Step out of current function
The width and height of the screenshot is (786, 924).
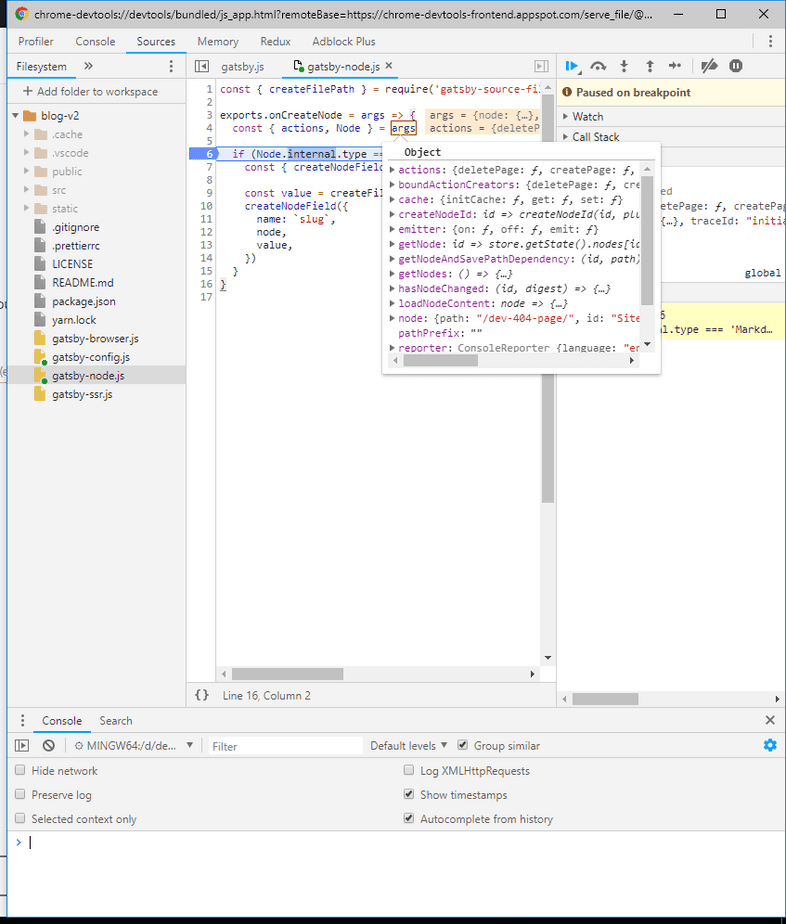tap(649, 66)
